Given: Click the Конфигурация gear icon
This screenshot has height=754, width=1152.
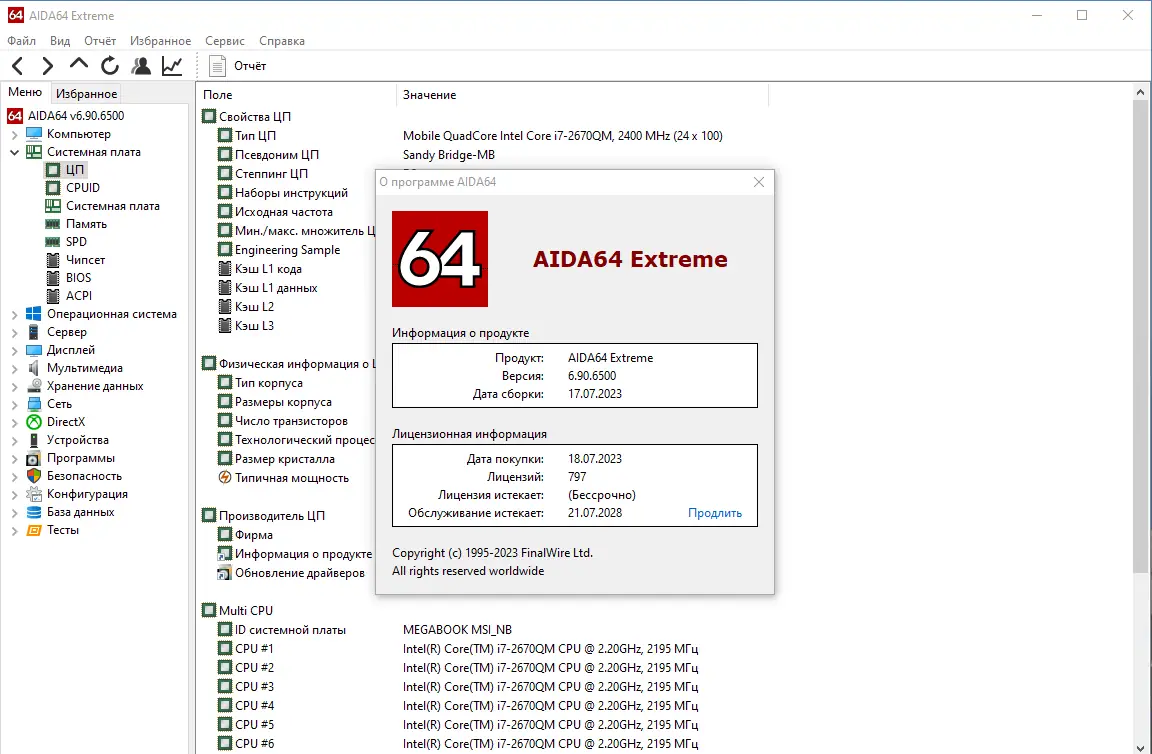Looking at the screenshot, I should 34,494.
